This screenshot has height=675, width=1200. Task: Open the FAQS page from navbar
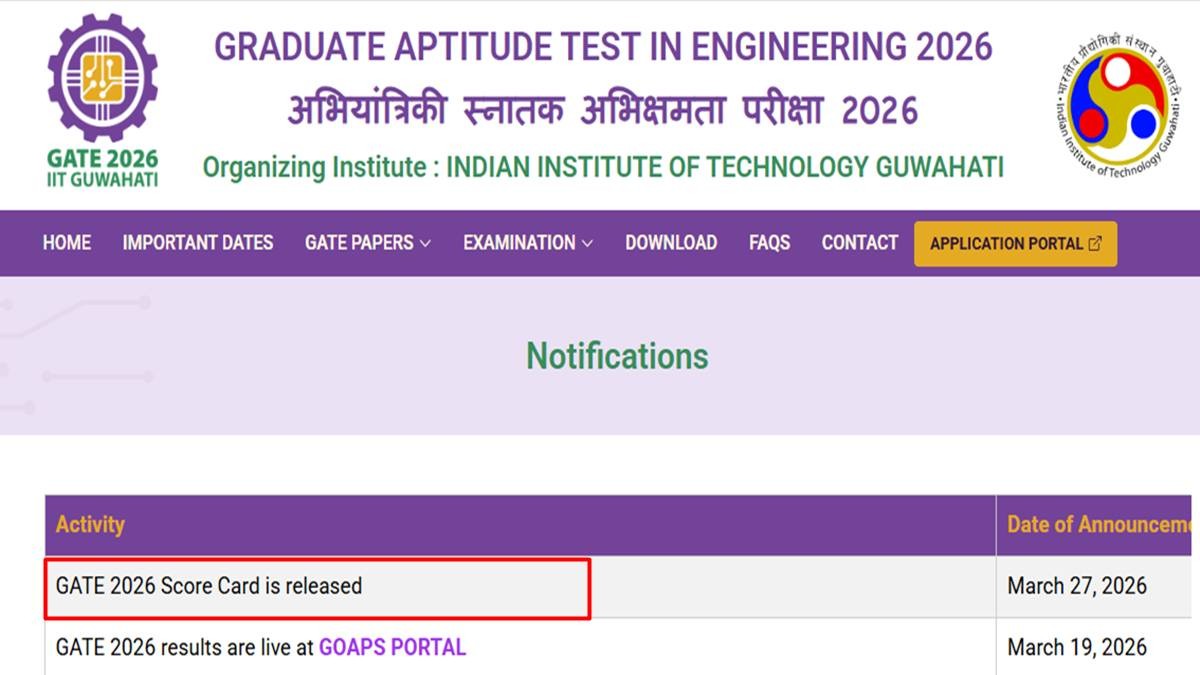769,243
